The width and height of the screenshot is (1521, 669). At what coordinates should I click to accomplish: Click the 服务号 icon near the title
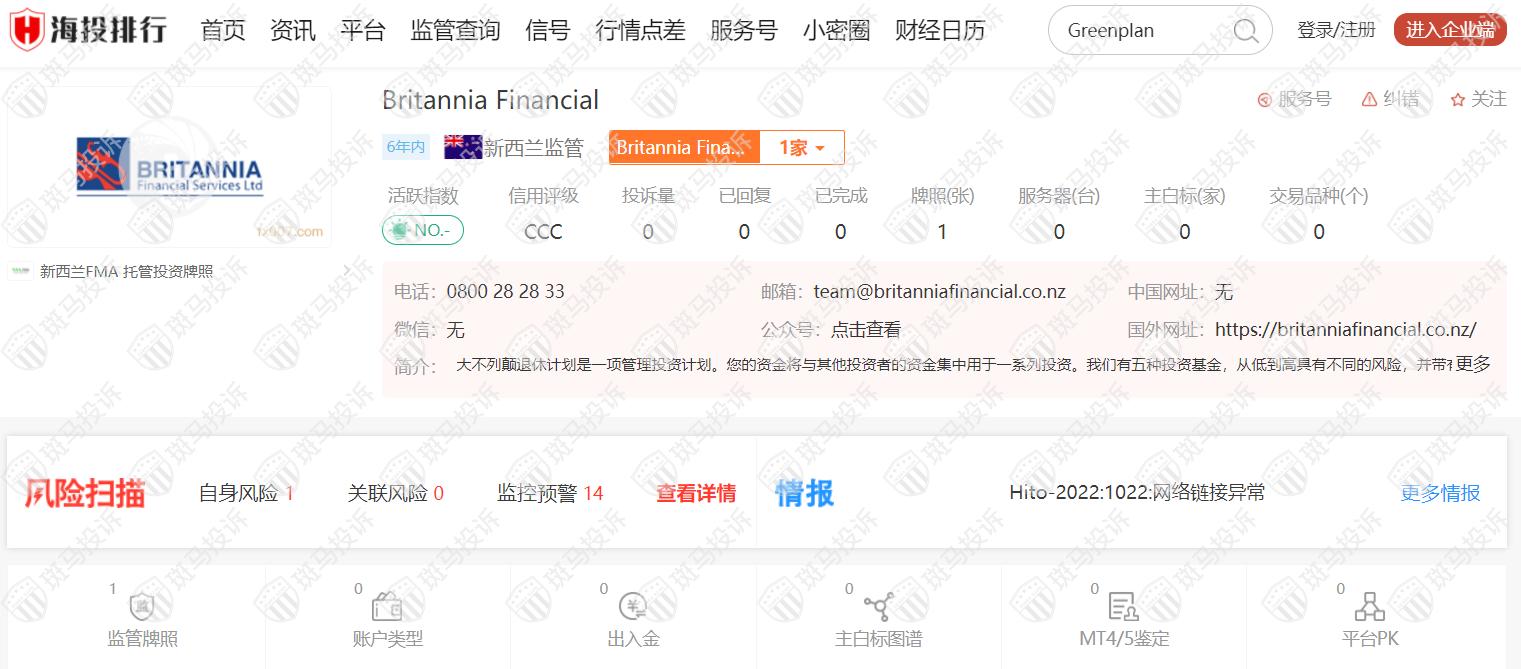point(1264,100)
